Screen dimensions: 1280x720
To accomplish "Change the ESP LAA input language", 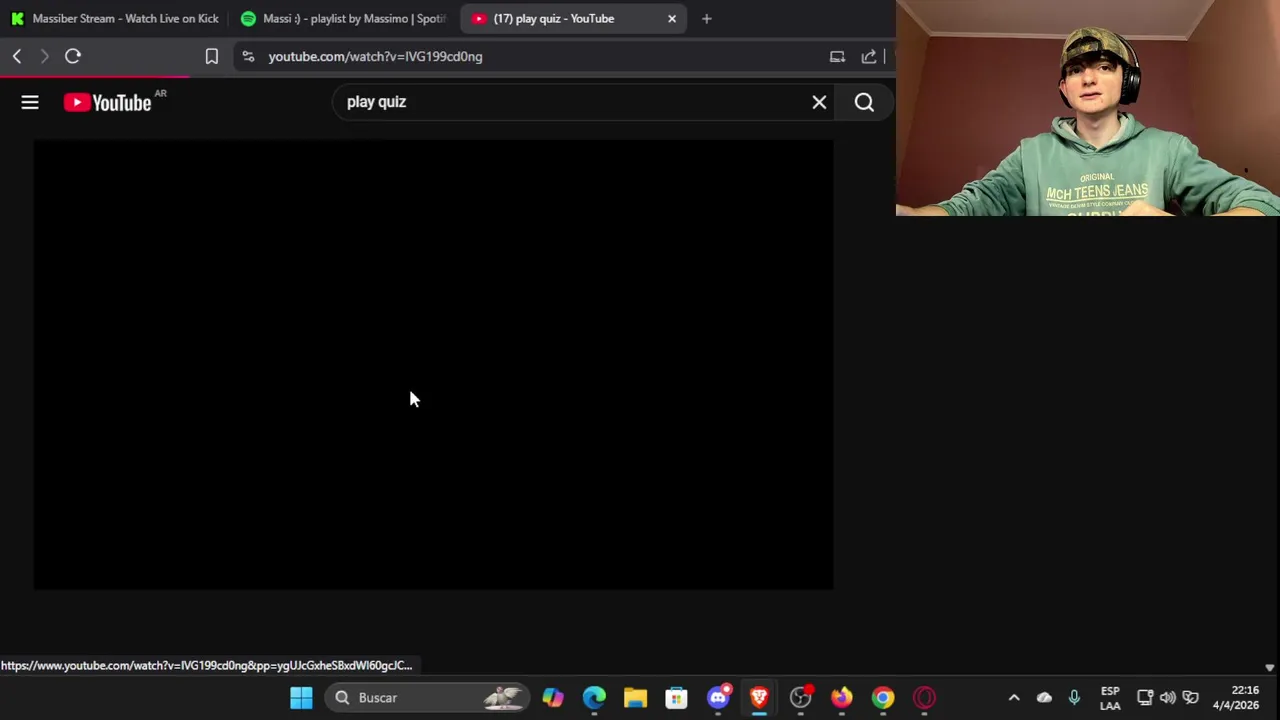I will pyautogui.click(x=1110, y=698).
